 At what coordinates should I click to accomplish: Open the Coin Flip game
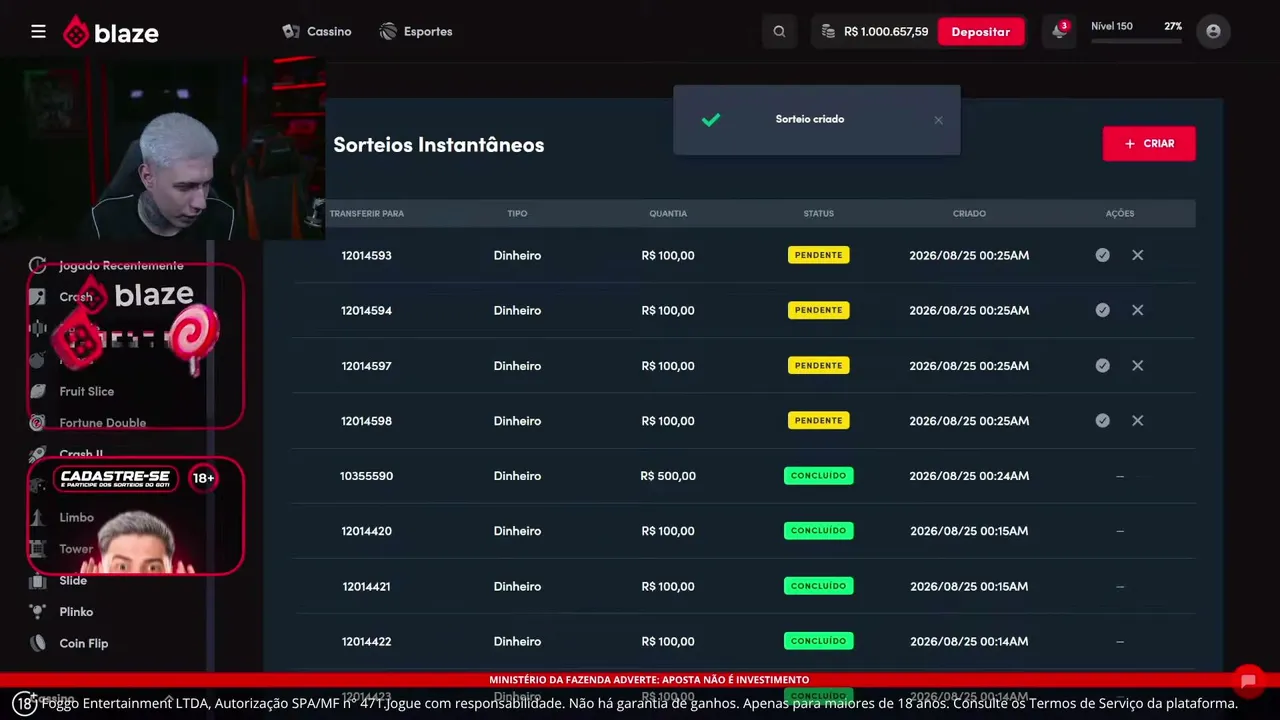[84, 643]
